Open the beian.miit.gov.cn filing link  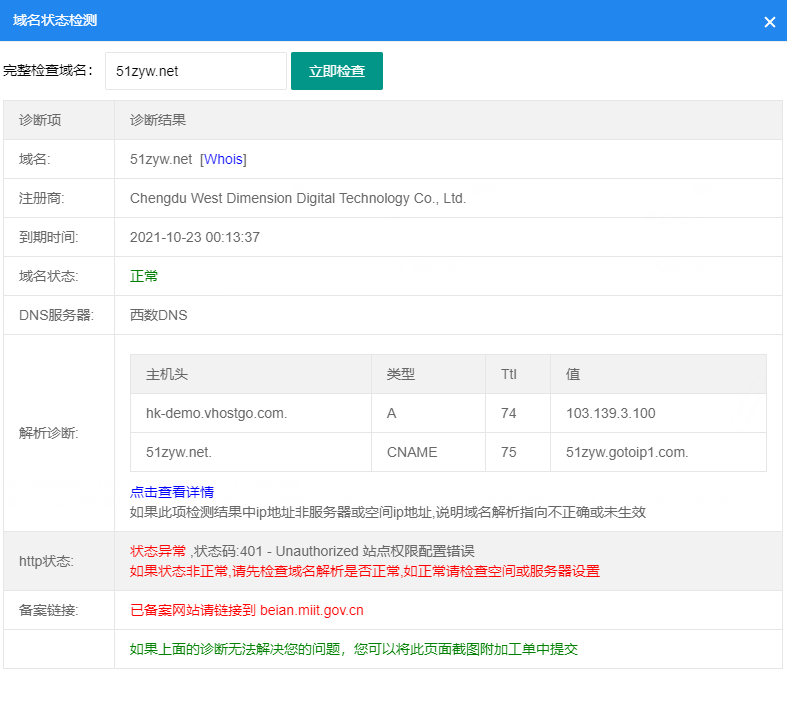[x=311, y=610]
